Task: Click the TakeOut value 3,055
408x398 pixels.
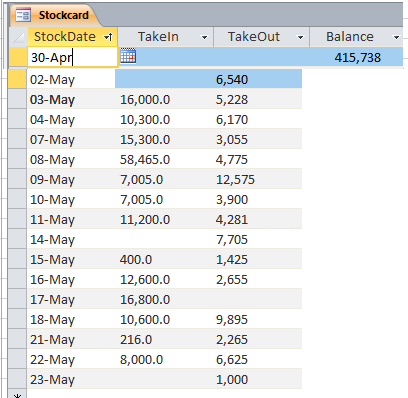Action: 232,140
